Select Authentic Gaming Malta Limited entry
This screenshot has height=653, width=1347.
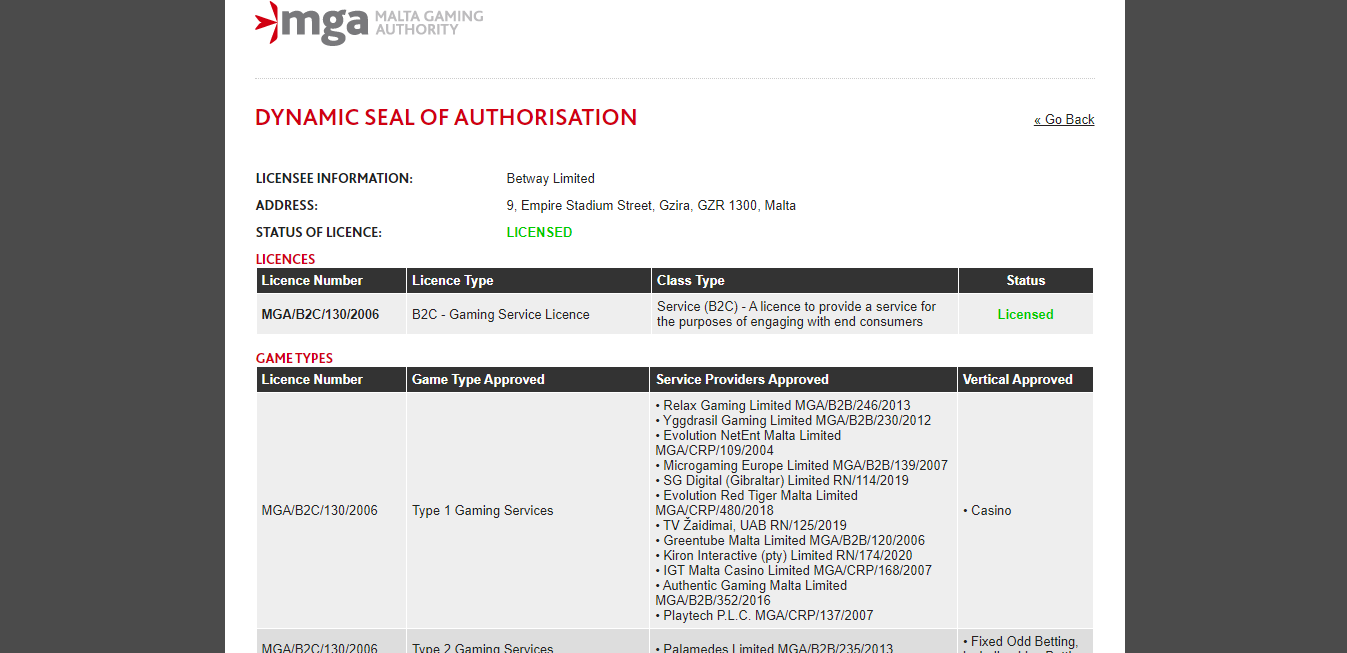pos(751,593)
